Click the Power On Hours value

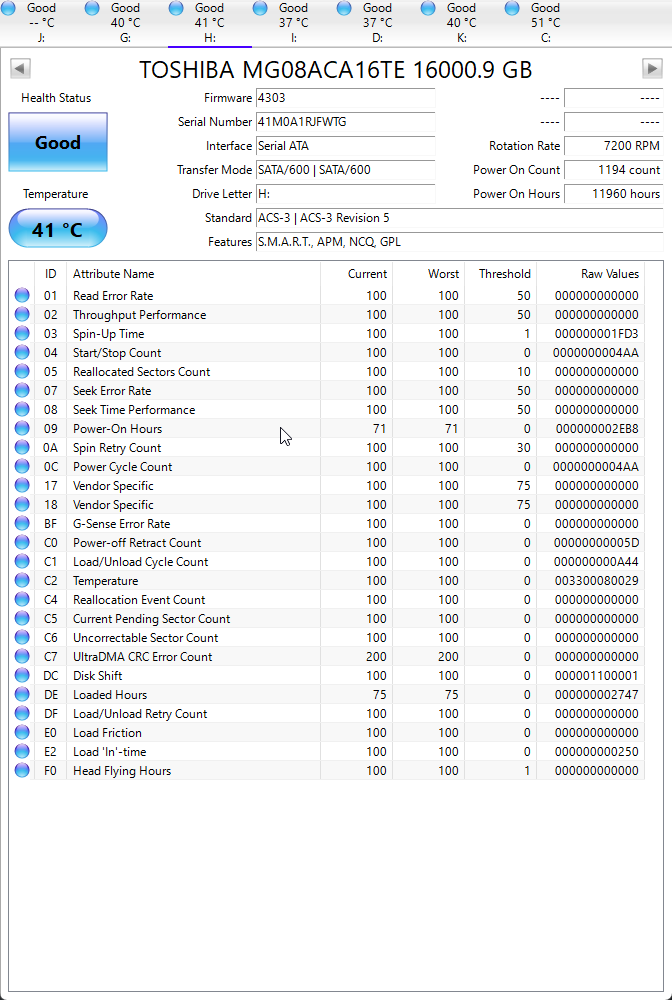pyautogui.click(x=613, y=194)
